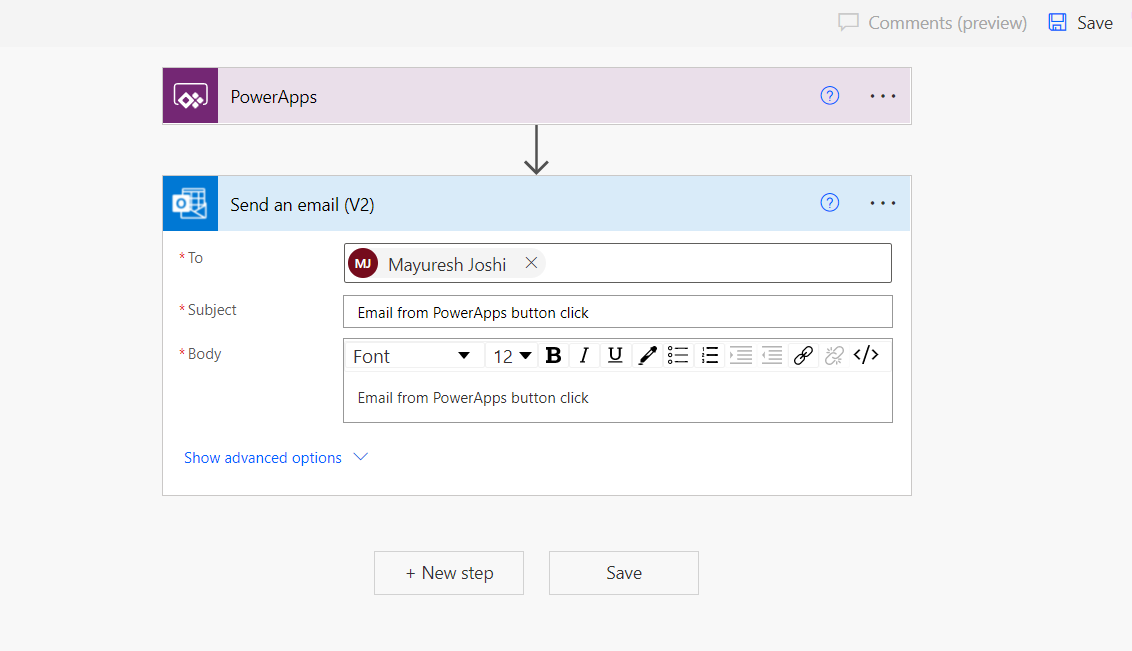Open the font size dropdown
Viewport: 1132px width, 651px height.
(511, 355)
